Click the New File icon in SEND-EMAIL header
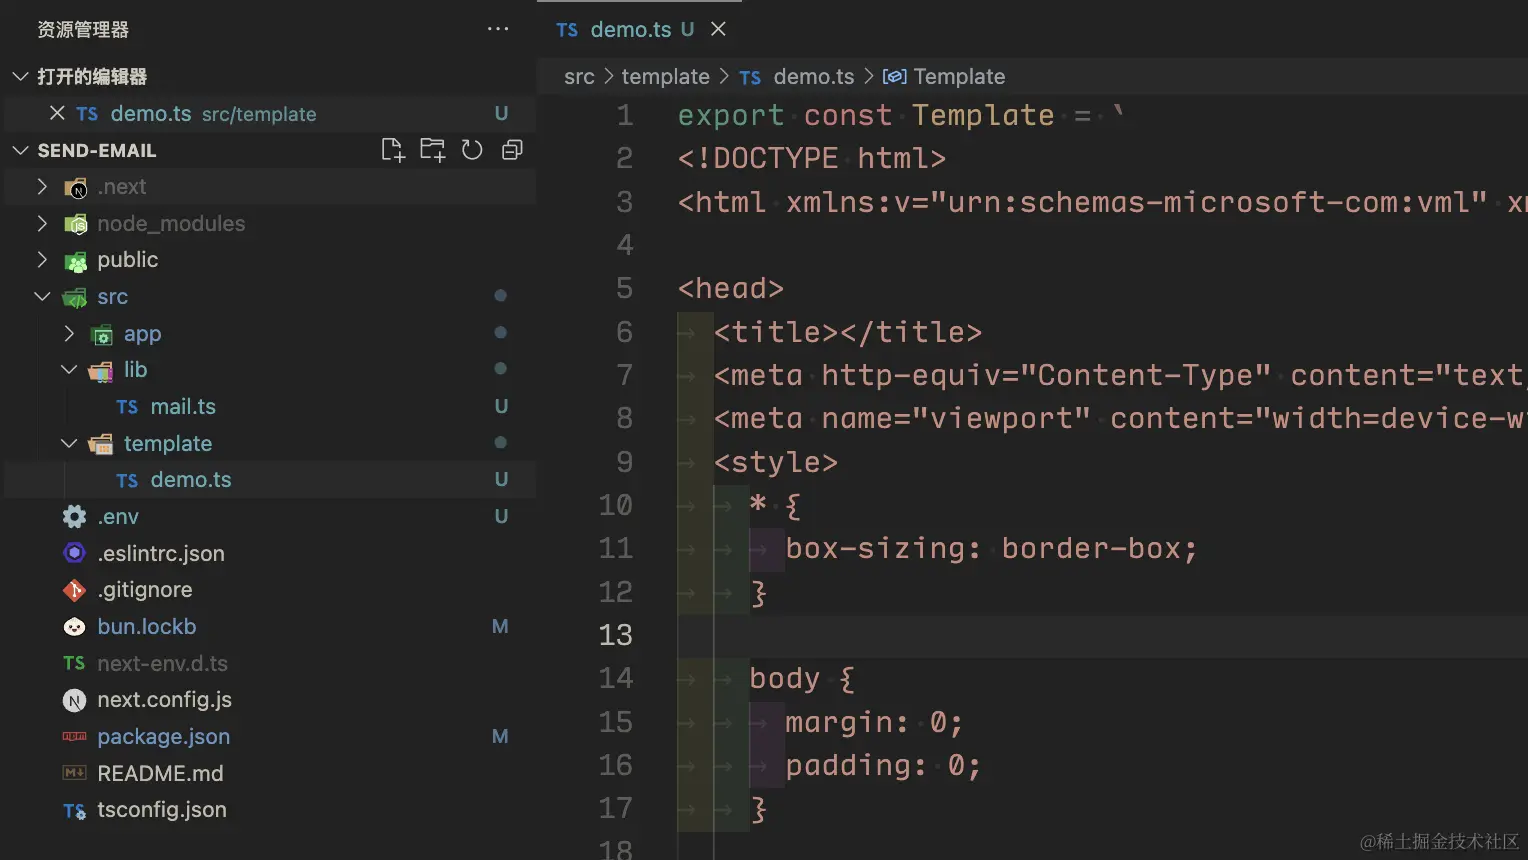 393,150
